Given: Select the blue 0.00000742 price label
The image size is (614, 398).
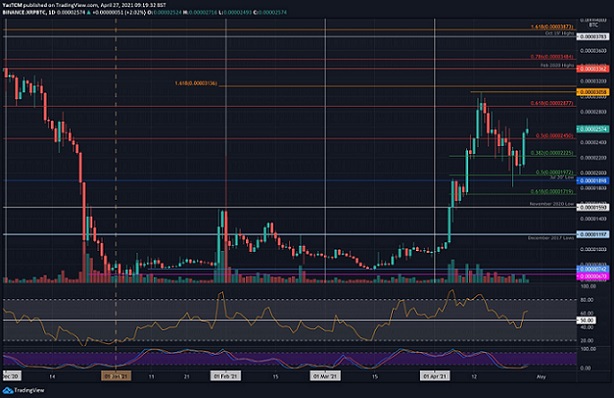Looking at the screenshot, I should tap(593, 269).
